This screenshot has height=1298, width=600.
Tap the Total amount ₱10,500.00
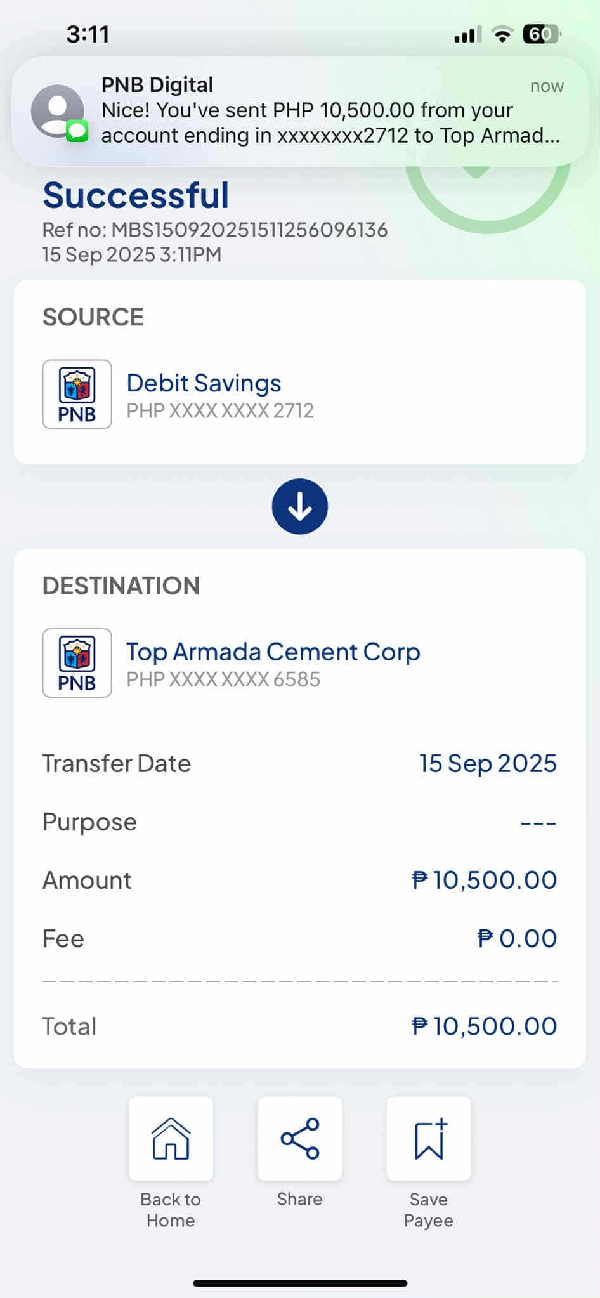pos(484,1026)
